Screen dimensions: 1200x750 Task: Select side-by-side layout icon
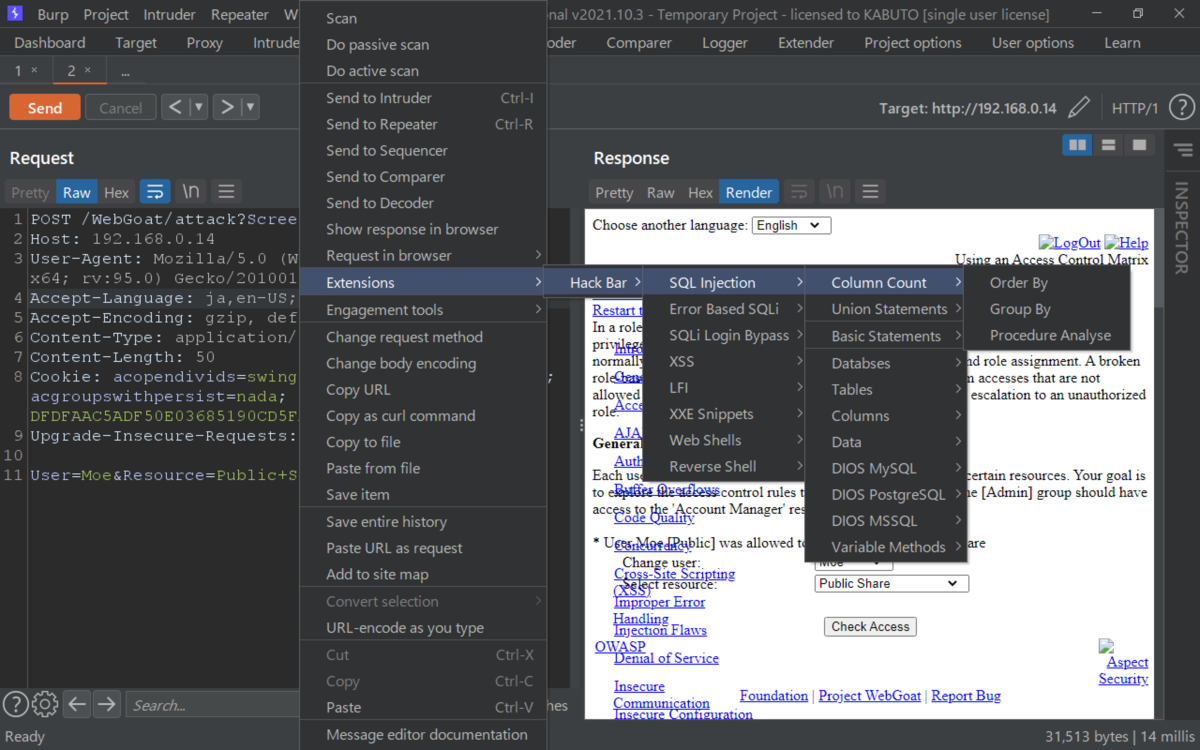(1077, 145)
